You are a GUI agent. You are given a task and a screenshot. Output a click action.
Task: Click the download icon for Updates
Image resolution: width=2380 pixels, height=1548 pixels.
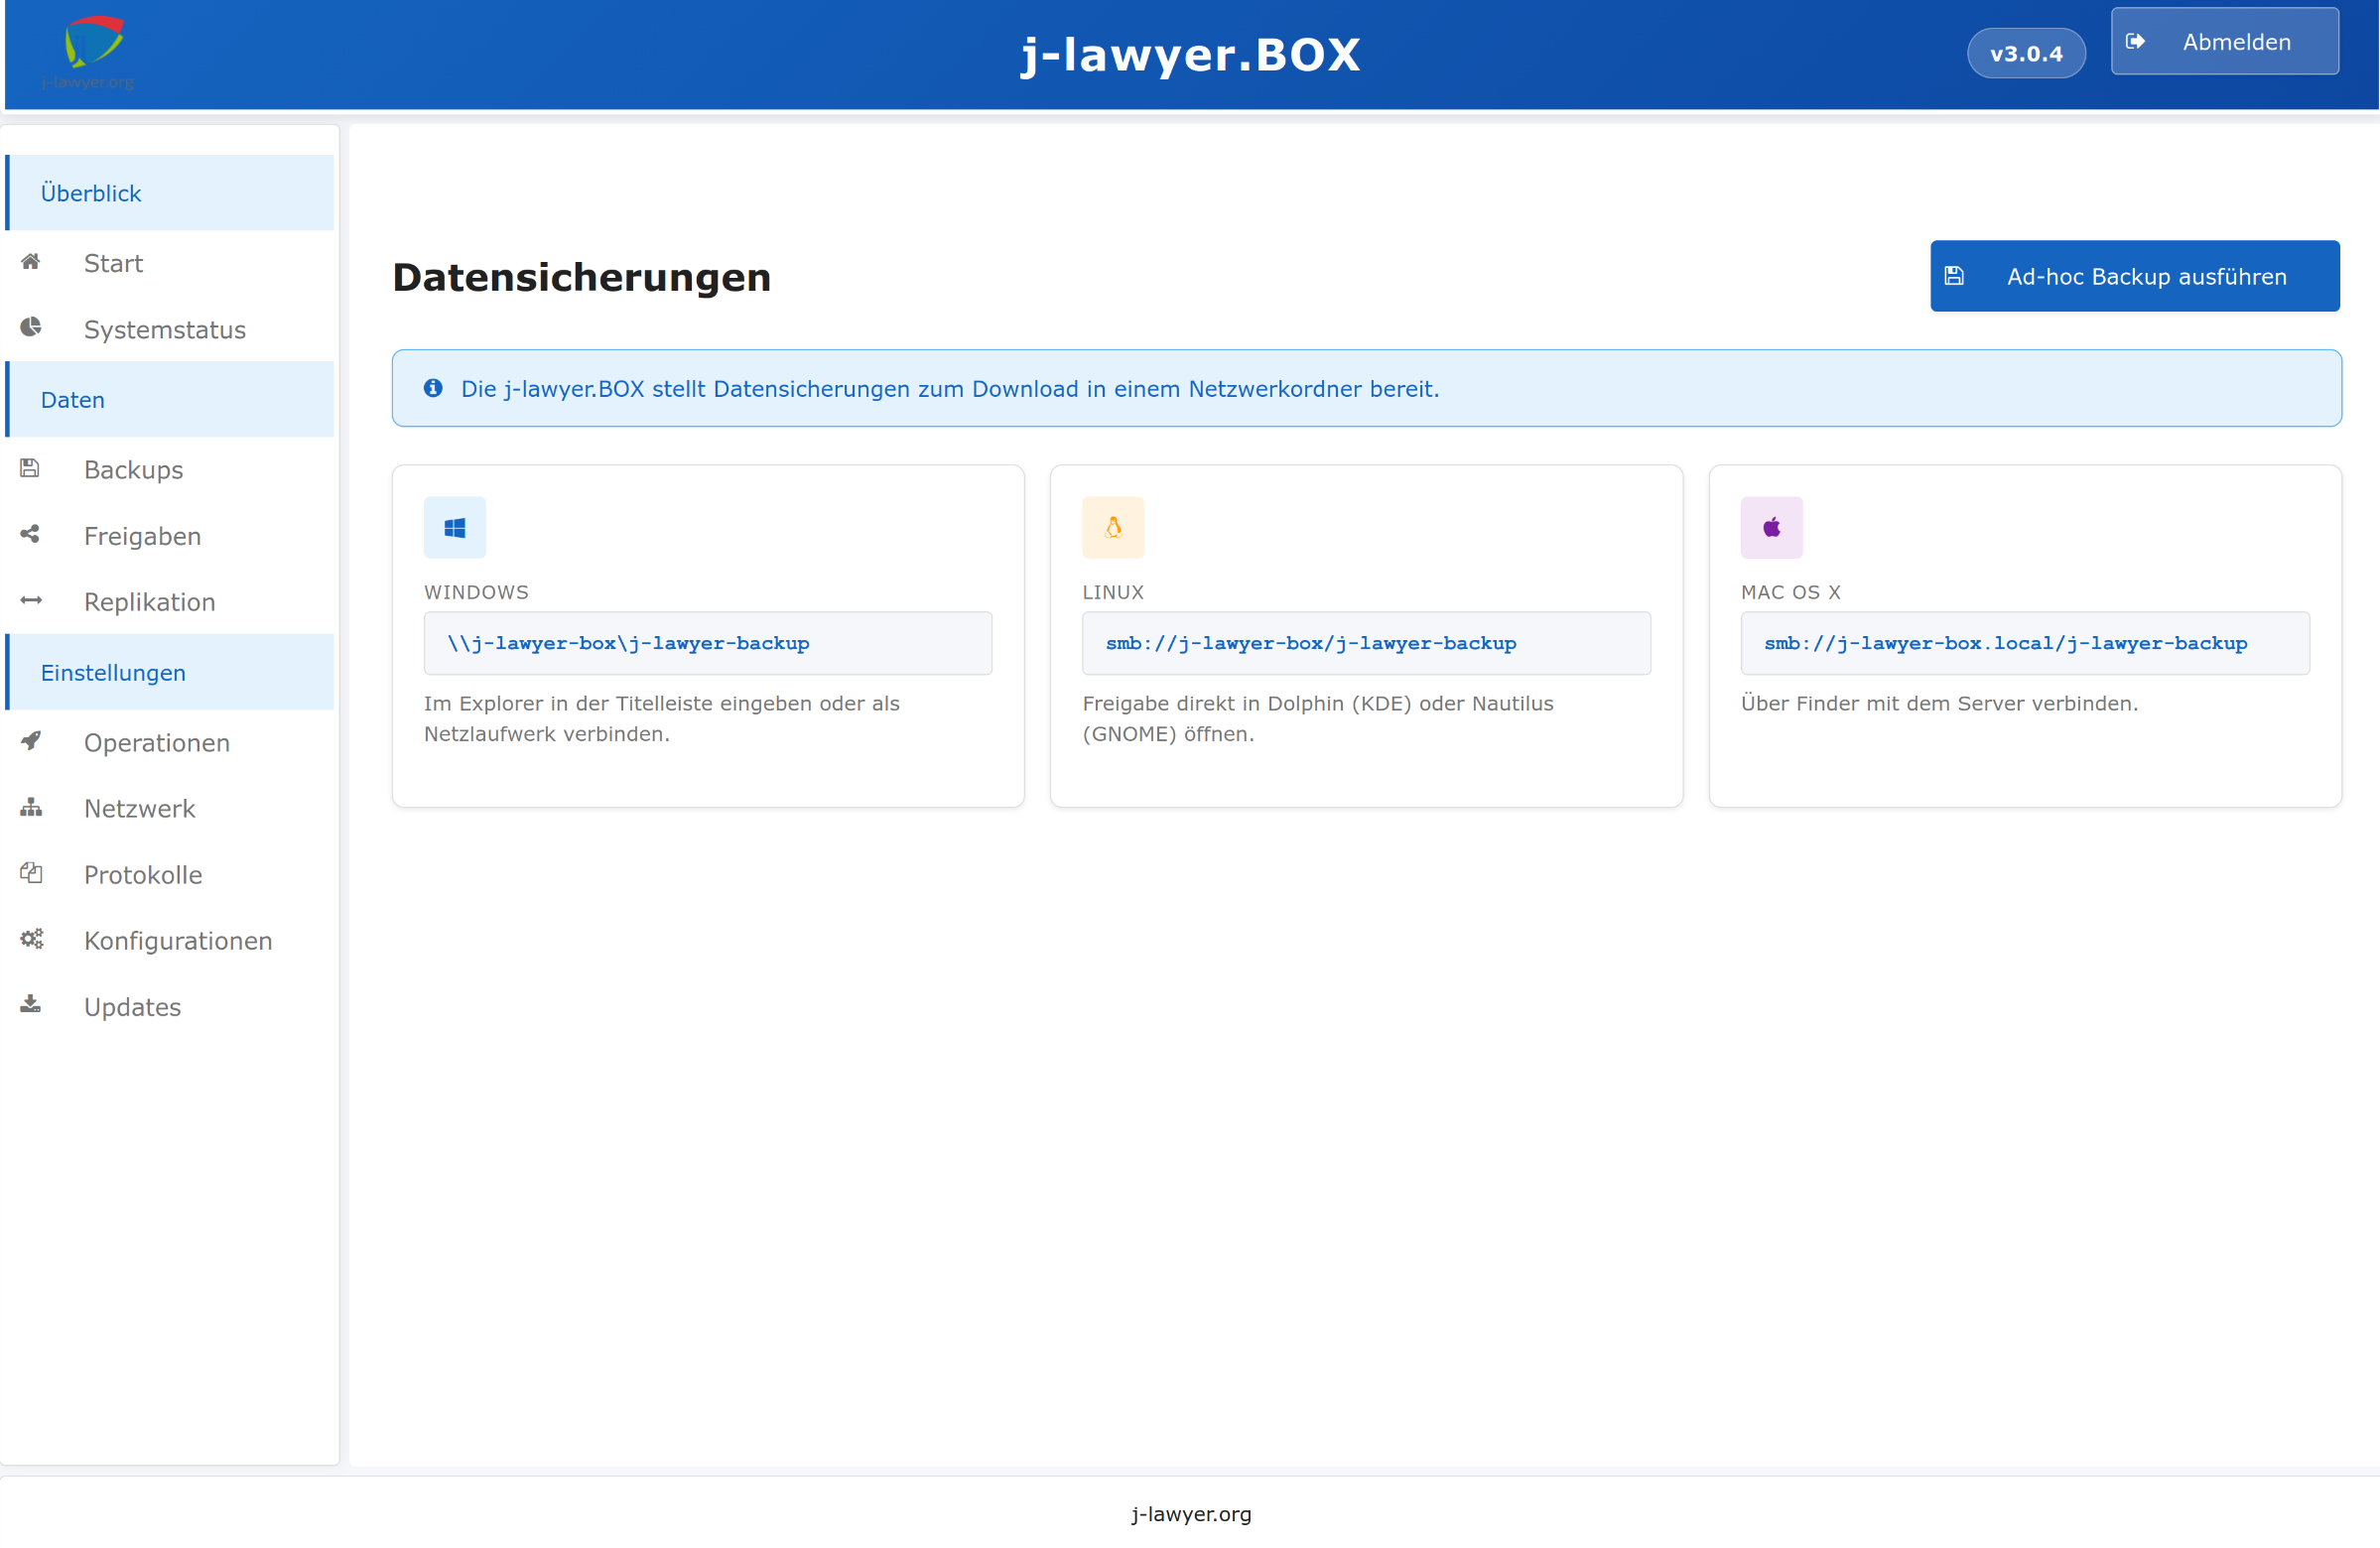pos(31,1005)
